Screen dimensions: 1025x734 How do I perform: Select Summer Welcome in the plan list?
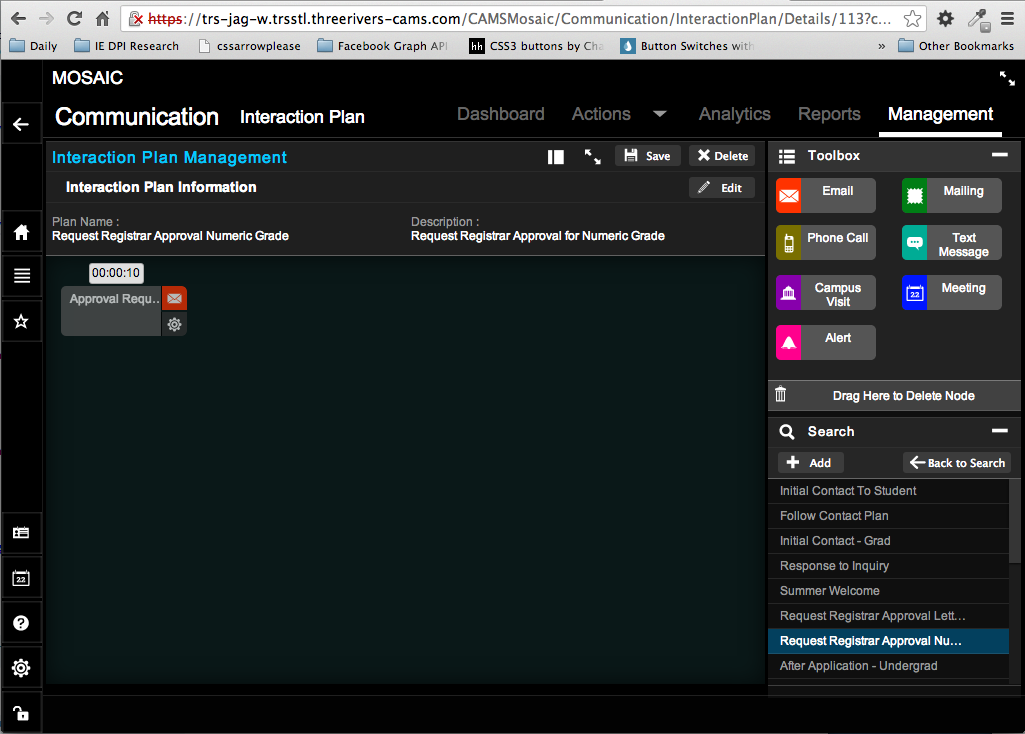point(830,591)
